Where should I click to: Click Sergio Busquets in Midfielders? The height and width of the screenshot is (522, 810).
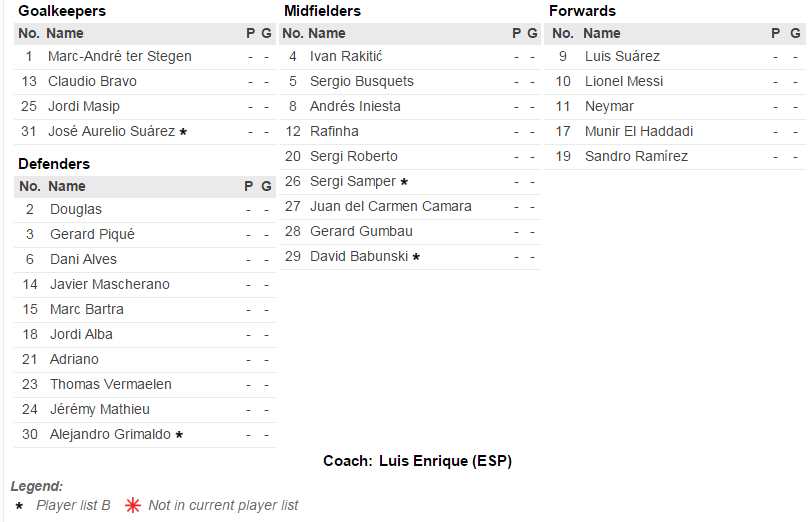(361, 81)
